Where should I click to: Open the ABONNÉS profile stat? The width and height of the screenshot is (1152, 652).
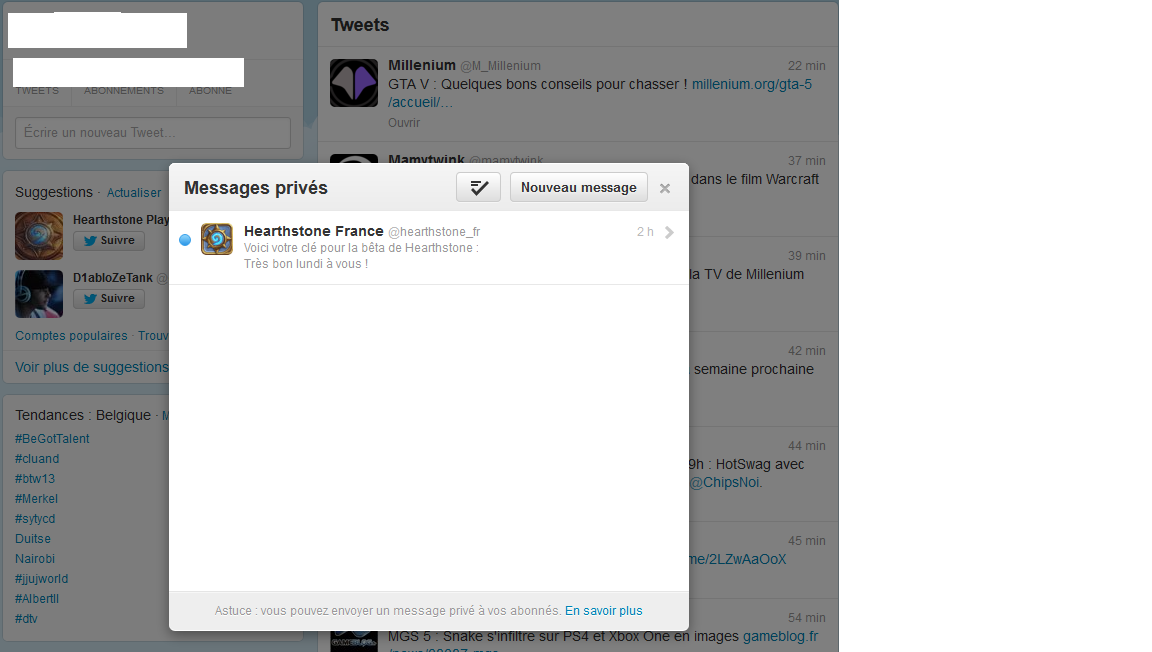point(210,90)
